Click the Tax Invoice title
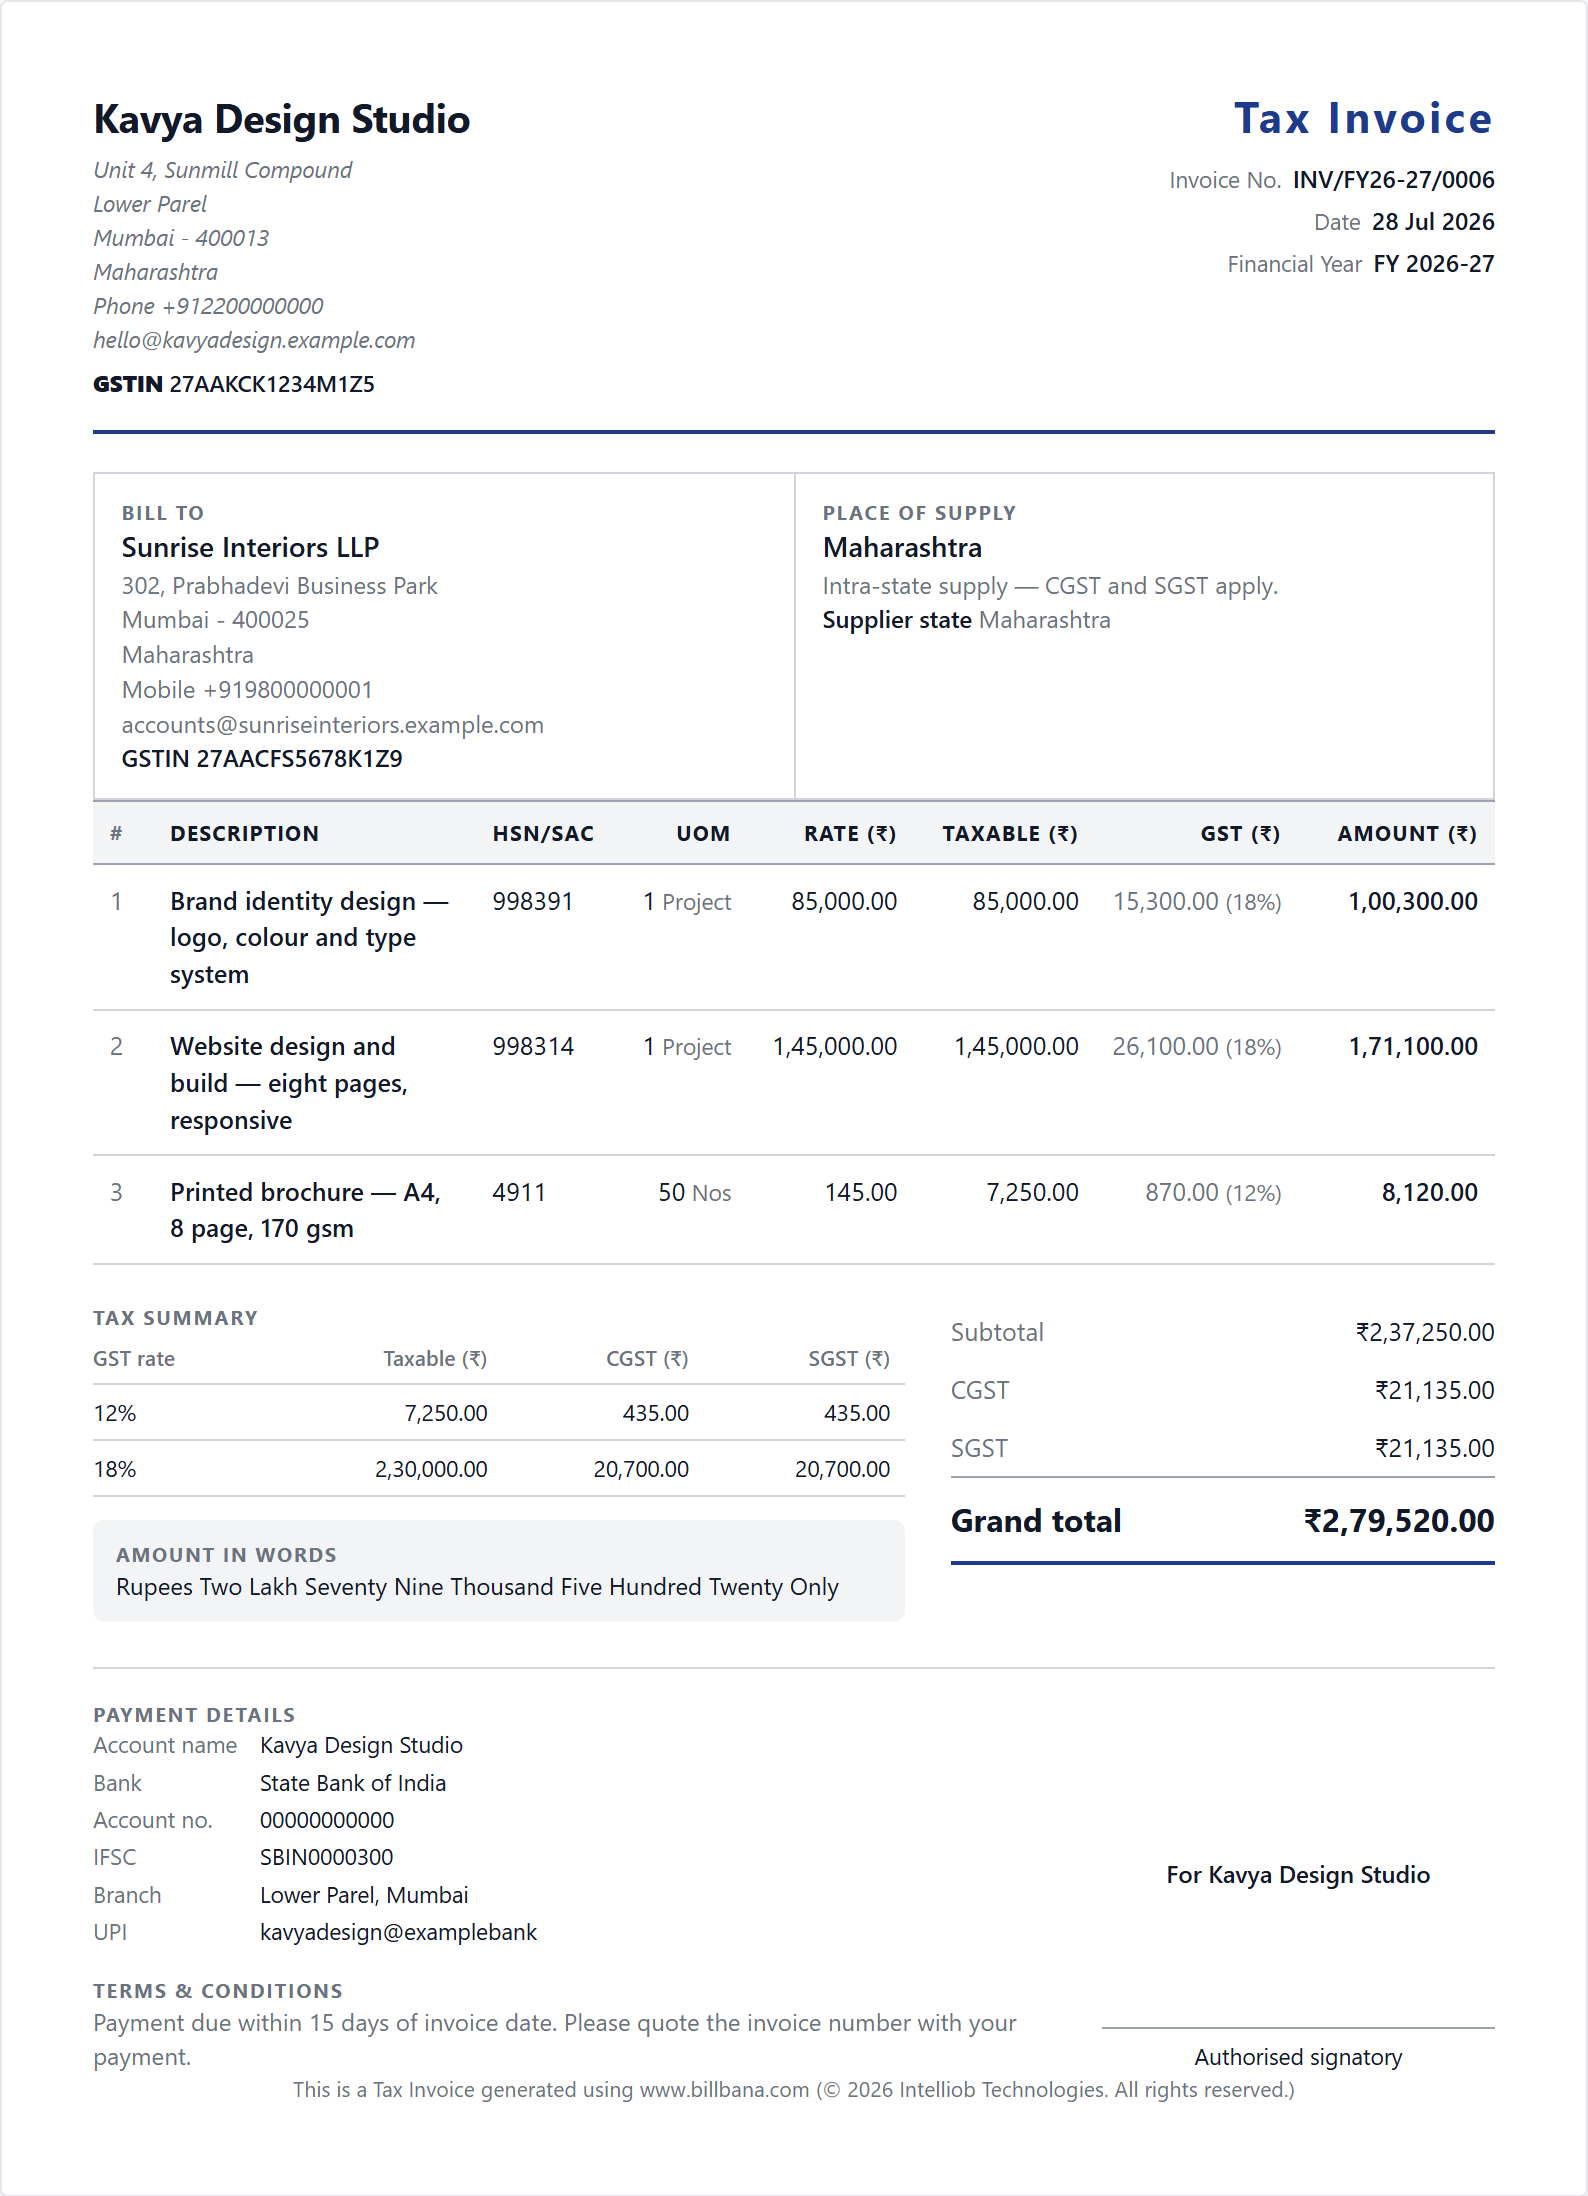 tap(1363, 118)
